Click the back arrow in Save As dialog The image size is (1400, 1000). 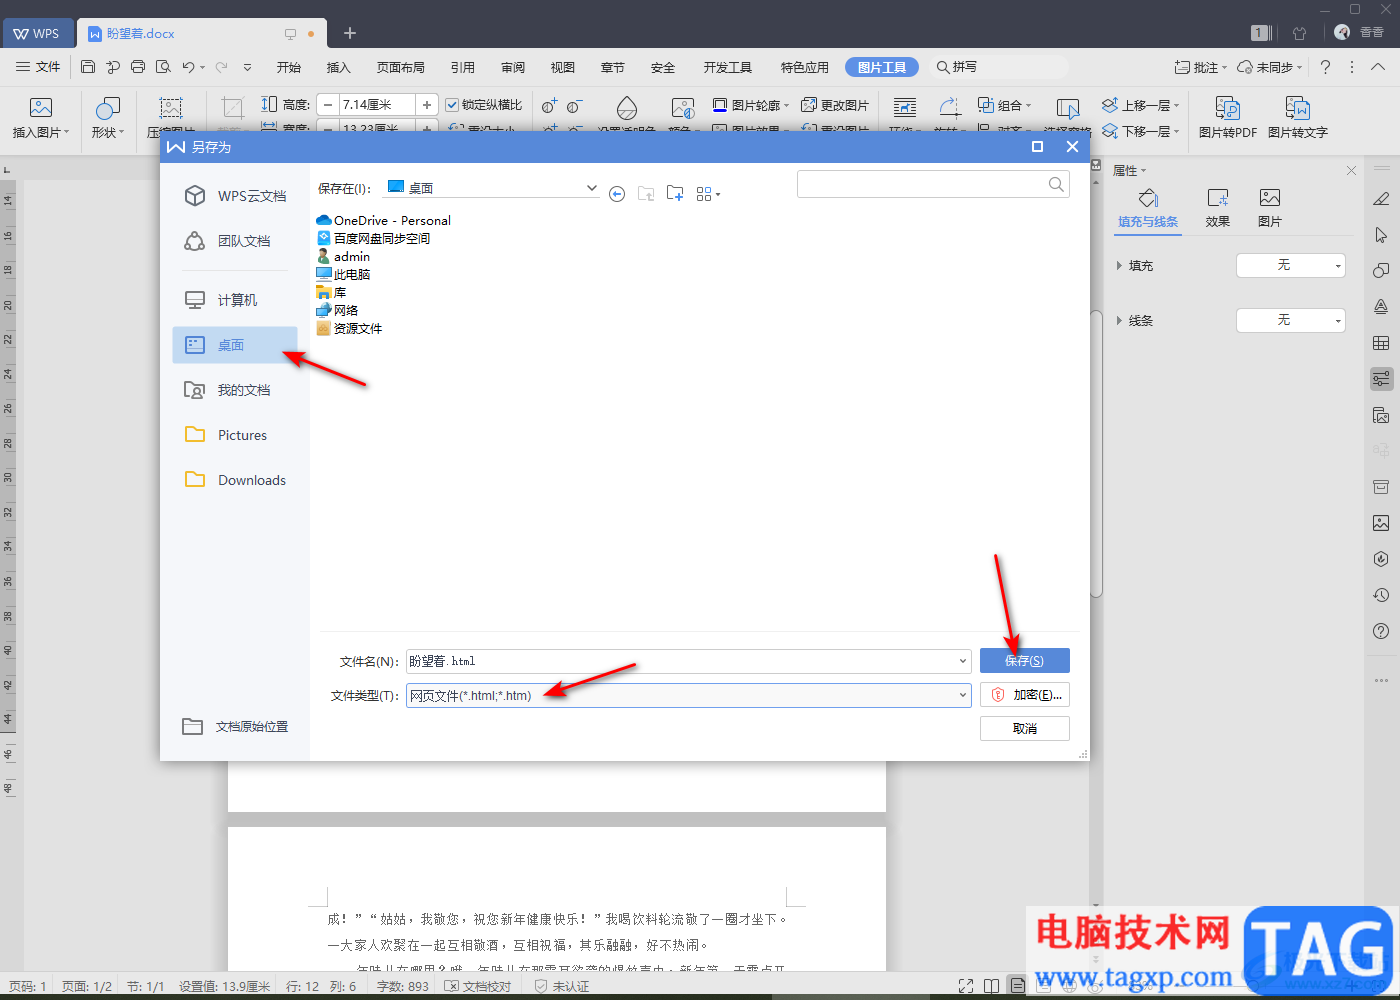point(617,194)
